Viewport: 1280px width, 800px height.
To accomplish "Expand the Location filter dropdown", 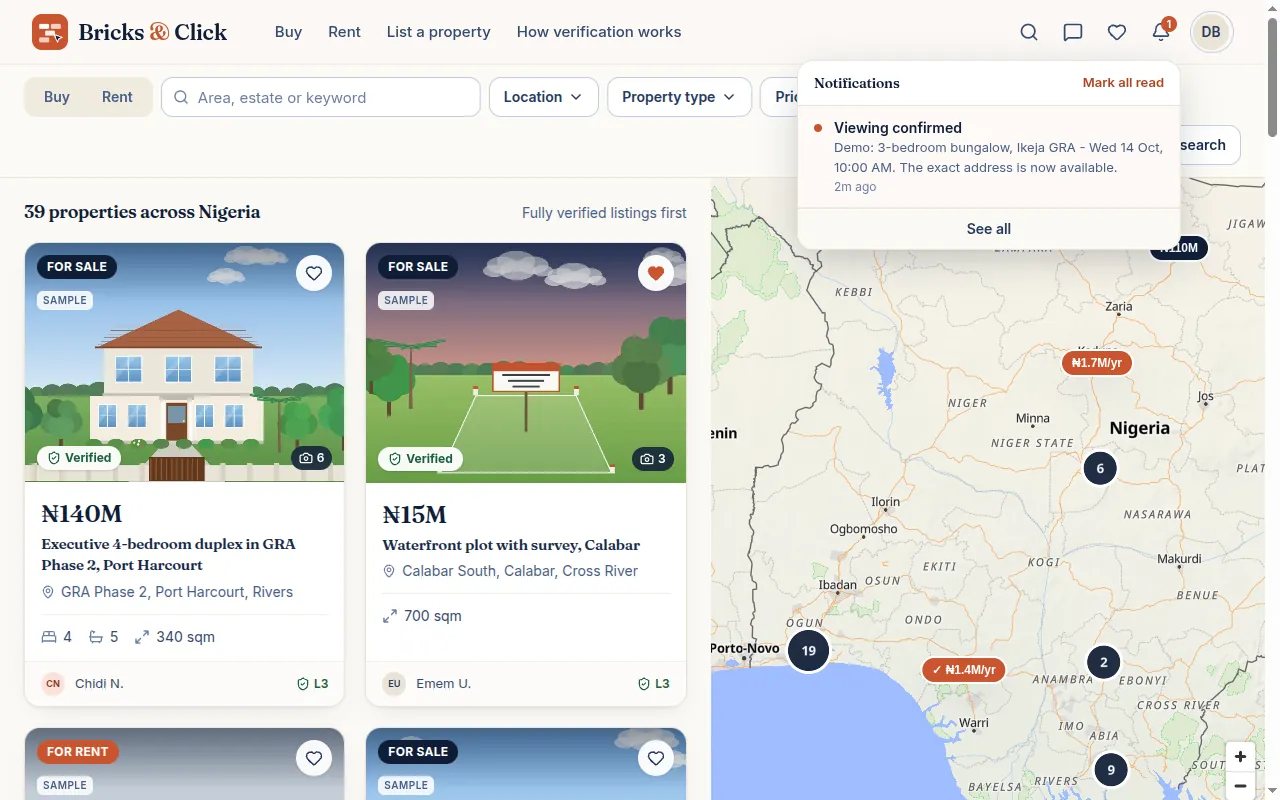I will (x=543, y=97).
